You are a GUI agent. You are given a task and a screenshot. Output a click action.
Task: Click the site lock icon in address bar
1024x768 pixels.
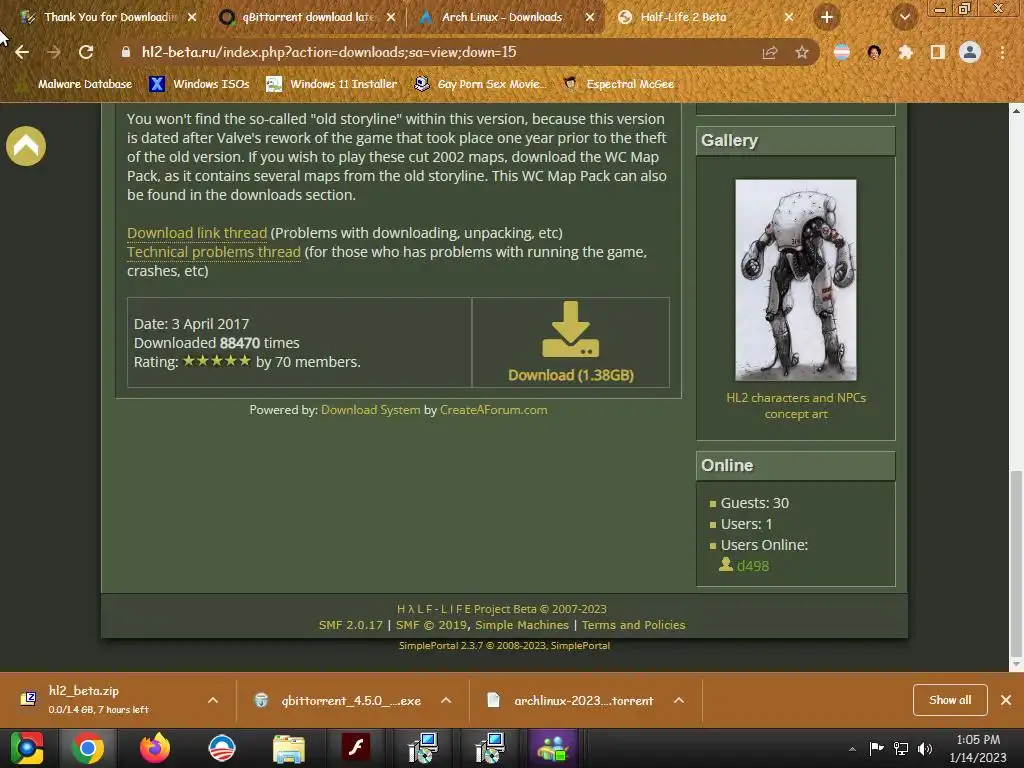pos(126,52)
